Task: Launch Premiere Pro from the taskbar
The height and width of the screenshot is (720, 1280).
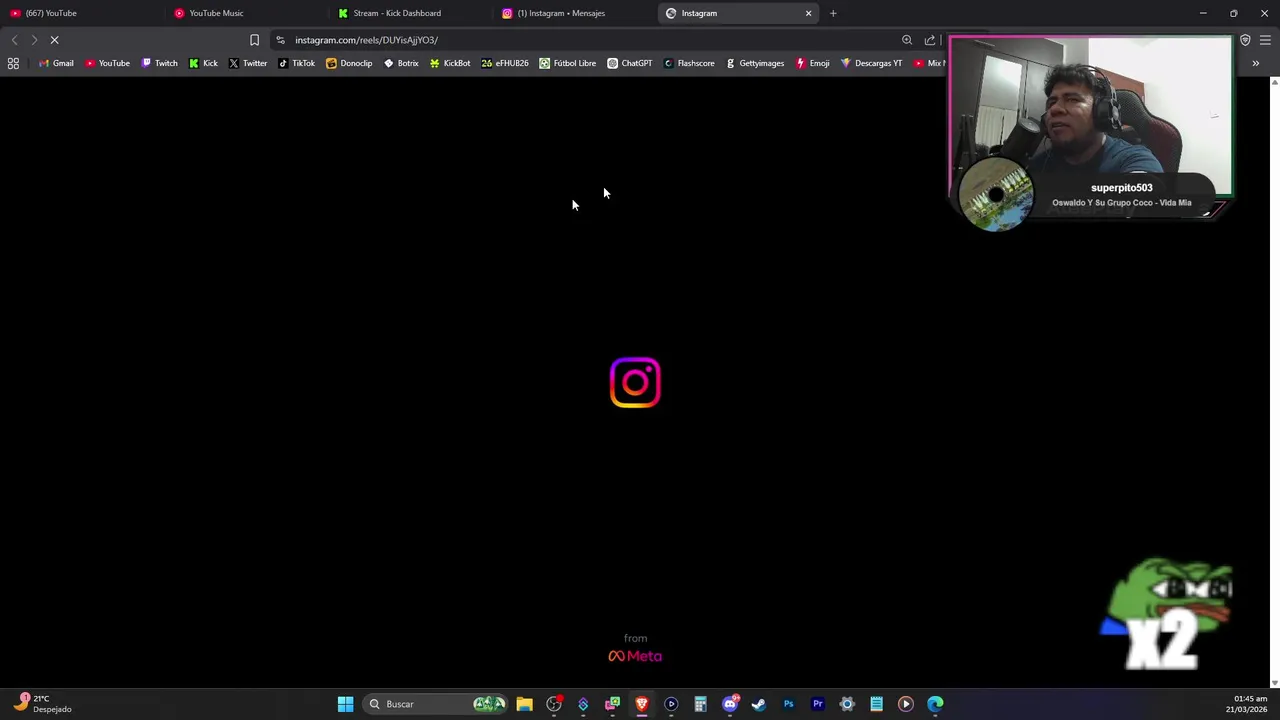Action: pos(817,704)
